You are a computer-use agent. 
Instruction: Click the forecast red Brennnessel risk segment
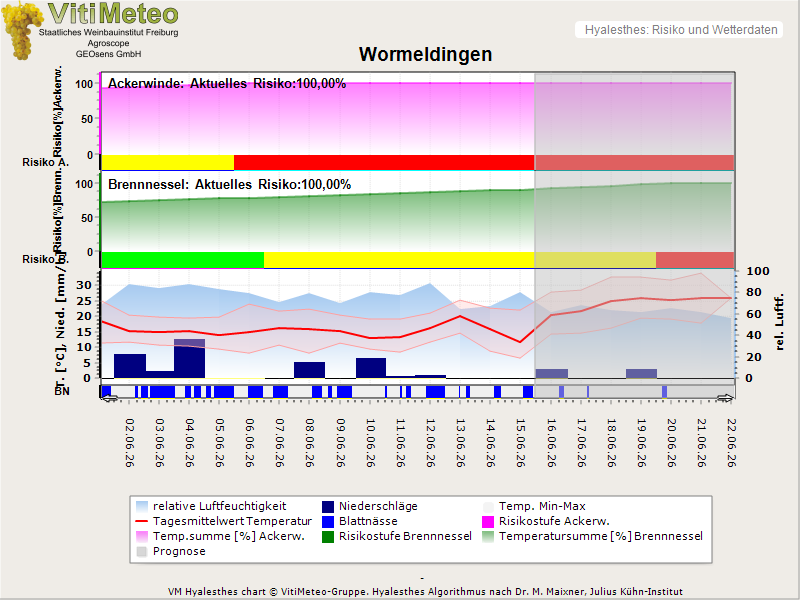point(695,260)
